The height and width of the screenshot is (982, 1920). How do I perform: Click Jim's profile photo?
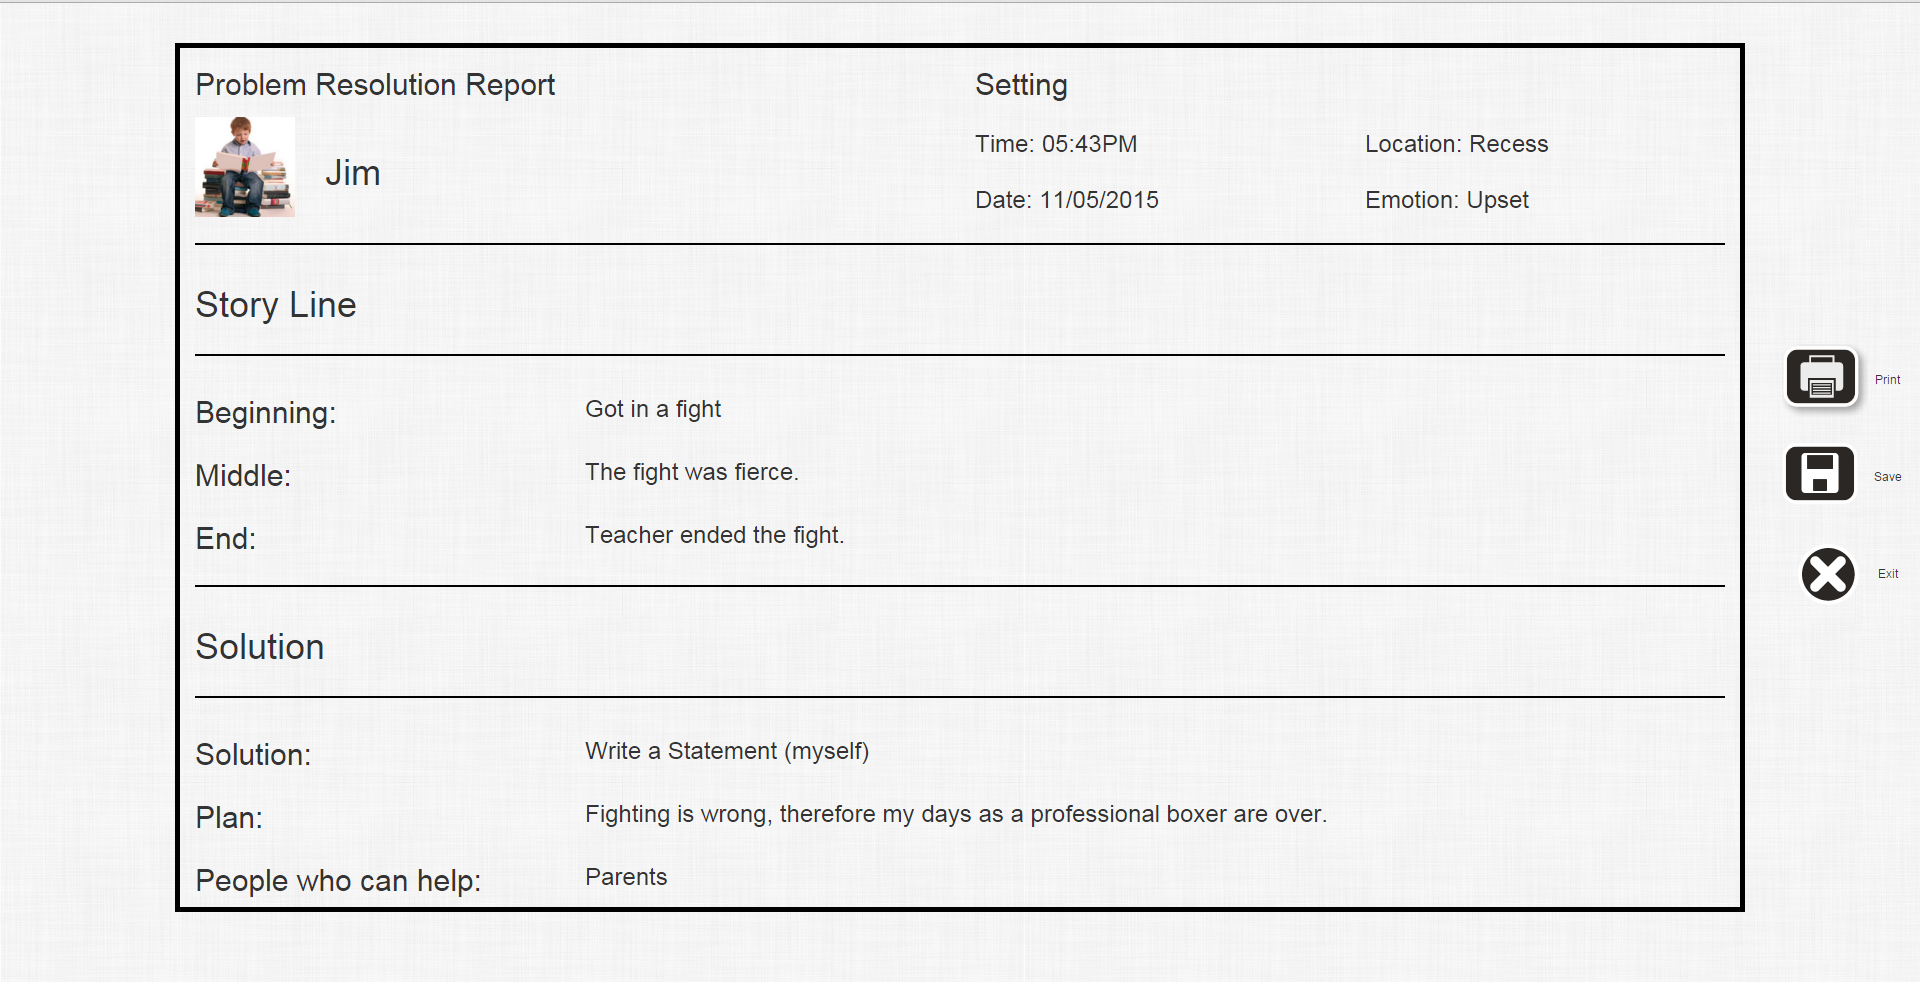(x=245, y=167)
